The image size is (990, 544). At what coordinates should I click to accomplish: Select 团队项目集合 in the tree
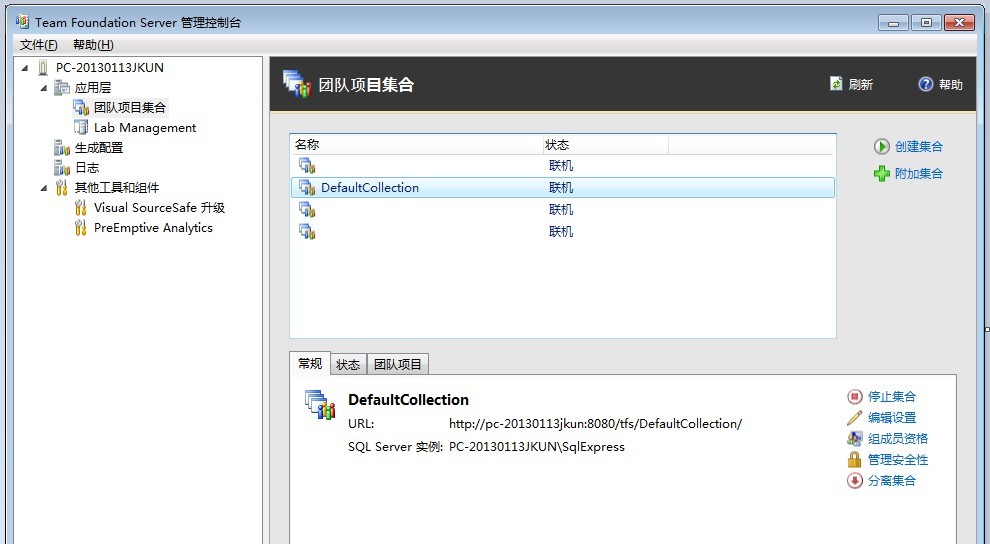coord(130,107)
